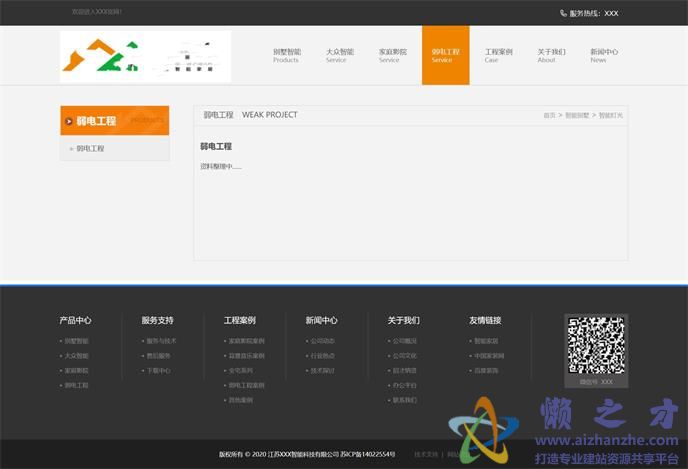Image resolution: width=688 pixels, height=469 pixels.
Task: Open 别墅智能 under footer 产品中心
Action: [x=76, y=341]
